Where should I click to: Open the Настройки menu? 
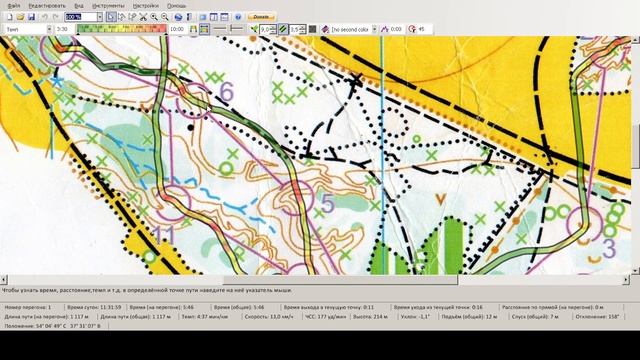146,6
